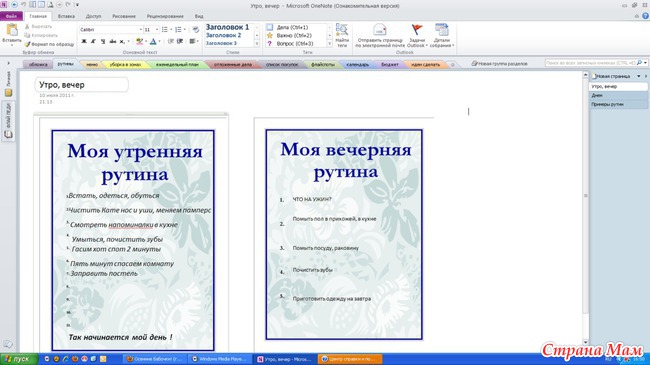650x365 pixels.
Task: Click Новая страница button
Action: coord(612,76)
